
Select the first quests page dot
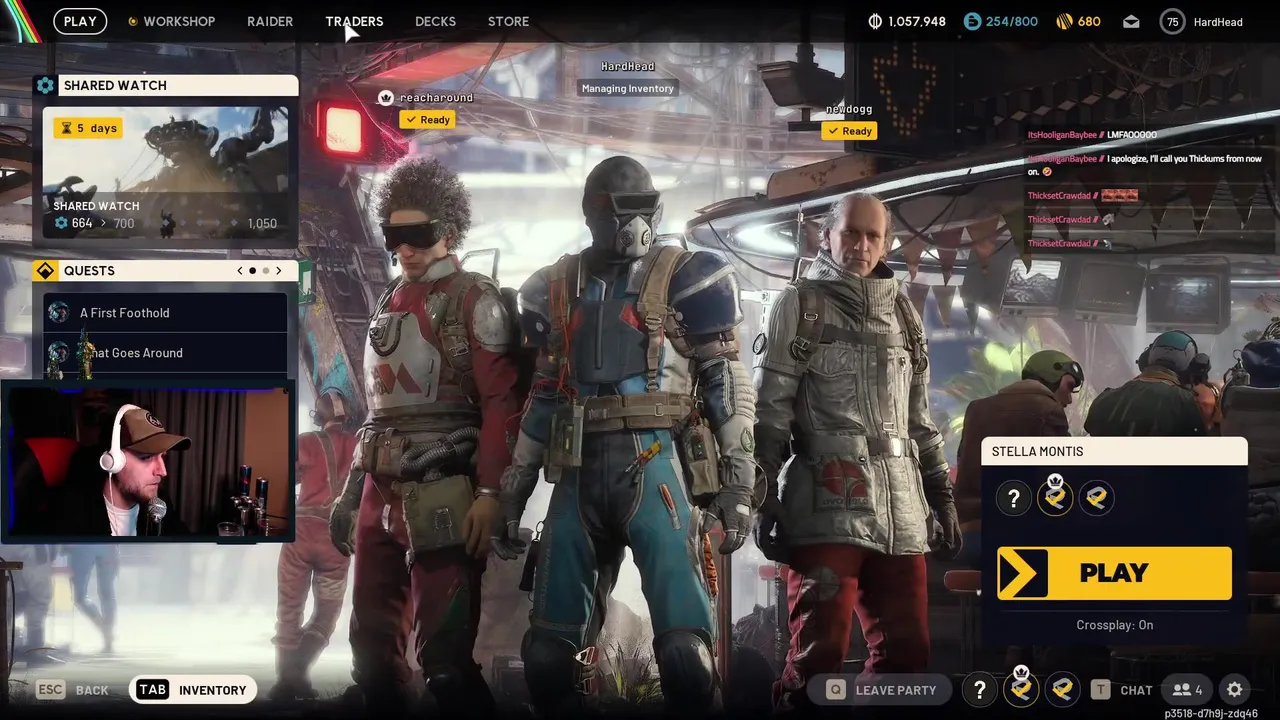252,271
